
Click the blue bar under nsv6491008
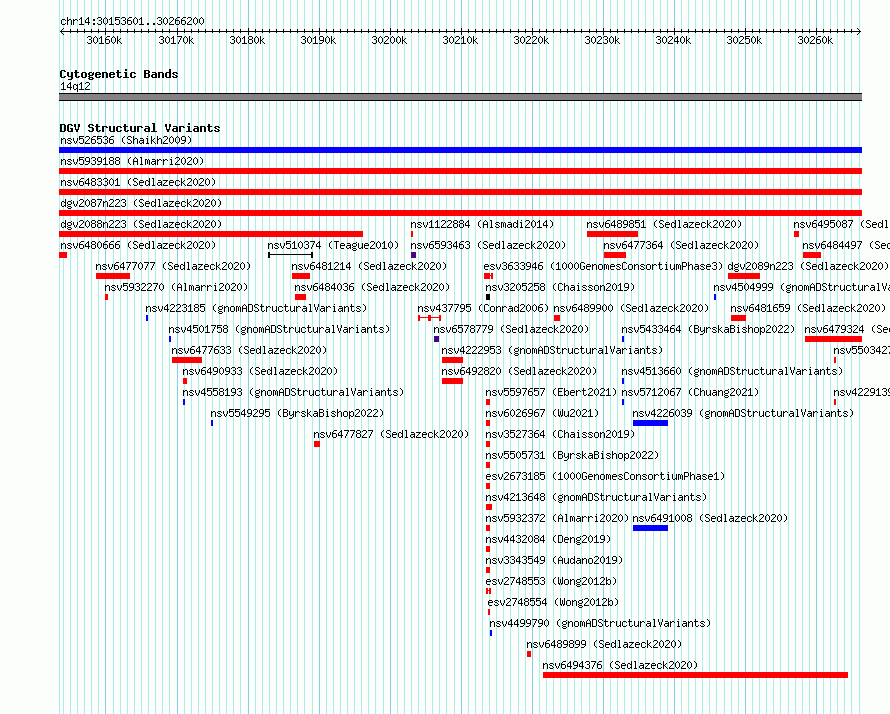pos(650,528)
